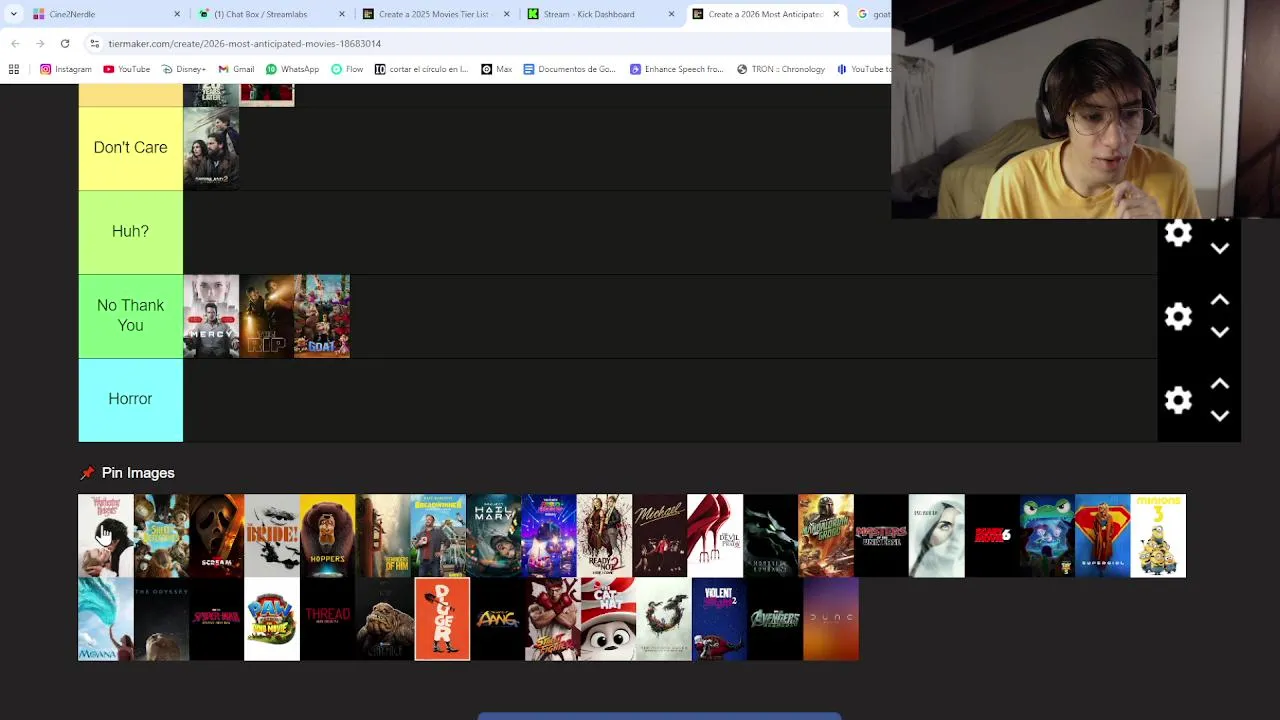
Task: Open the 'cortar el círculo' bookmark
Action: coord(421,69)
